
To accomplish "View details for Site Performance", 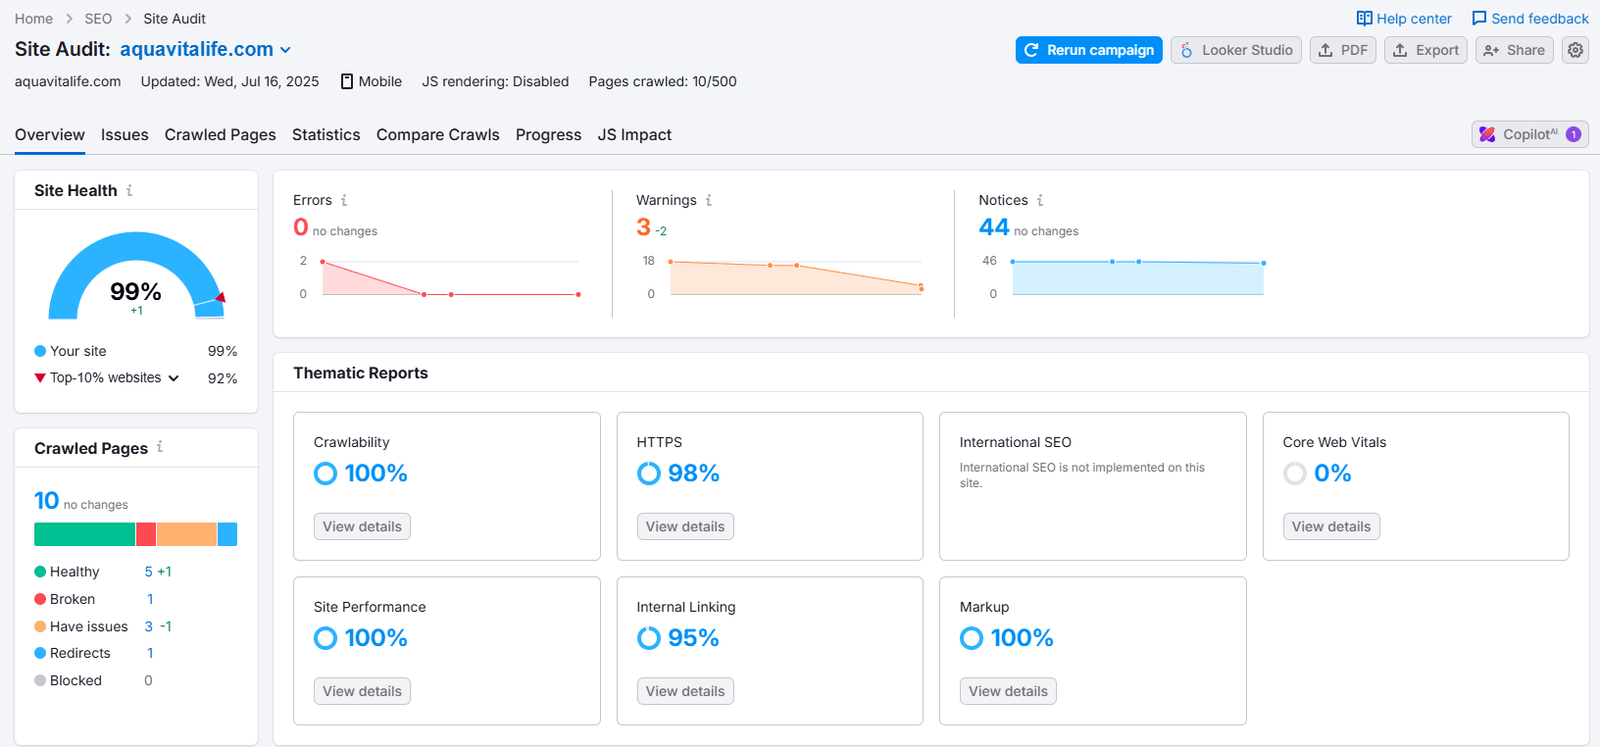I will coord(362,691).
